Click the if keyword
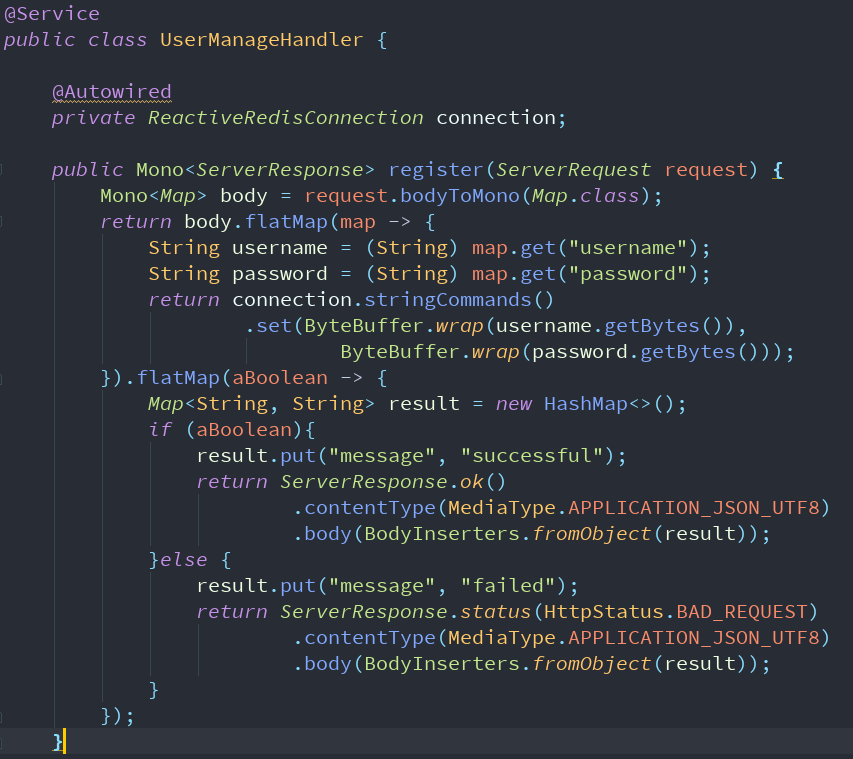853x759 pixels. 160,430
